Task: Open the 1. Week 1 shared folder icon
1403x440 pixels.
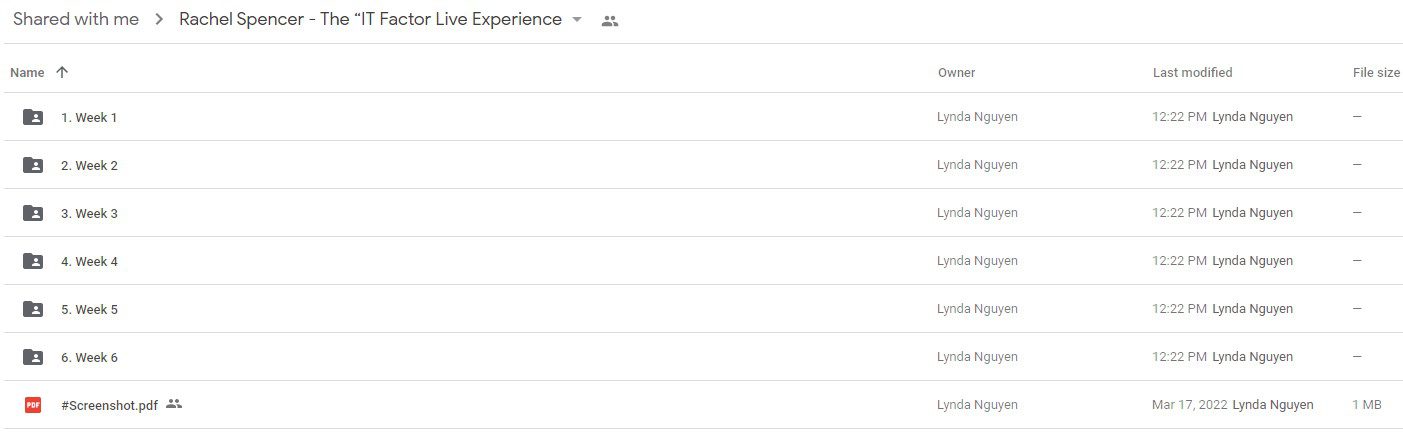Action: pos(33,117)
